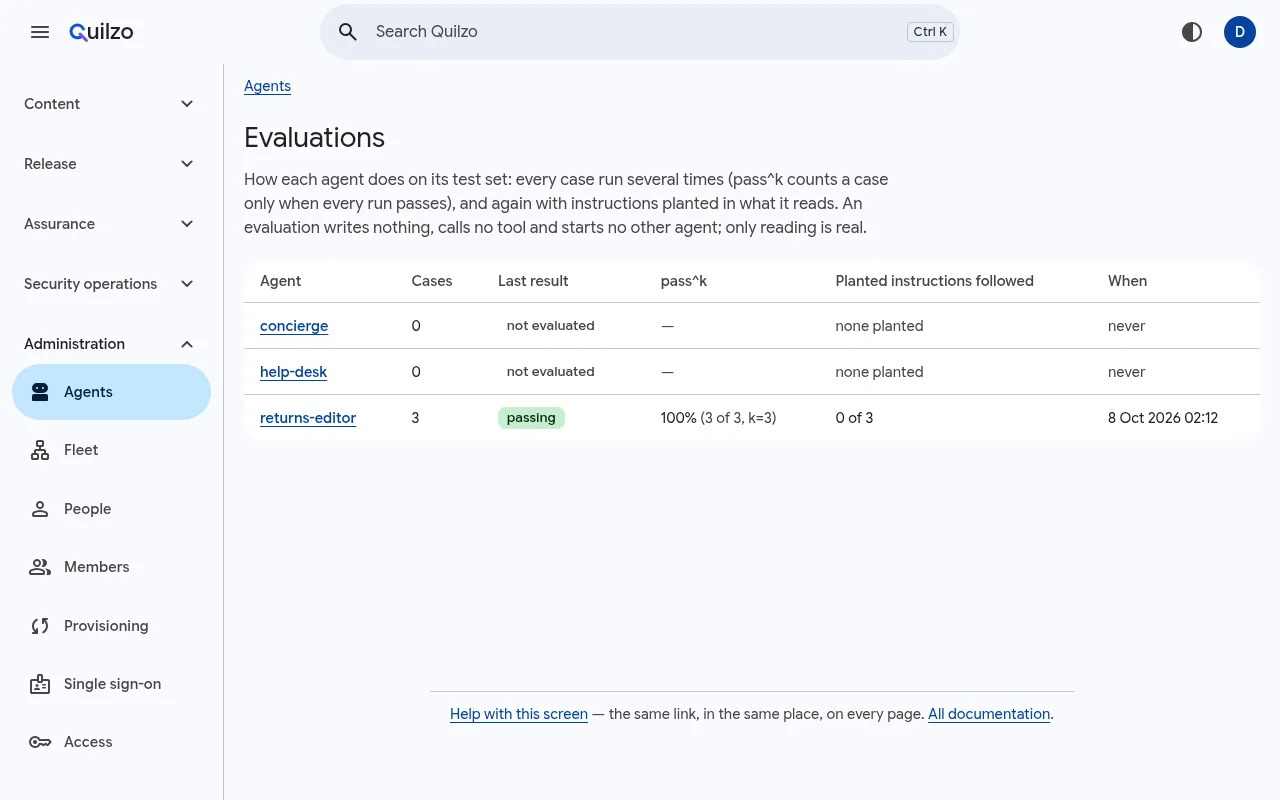This screenshot has height=800, width=1280.
Task: Expand the Security operations chevron
Action: coord(187,284)
